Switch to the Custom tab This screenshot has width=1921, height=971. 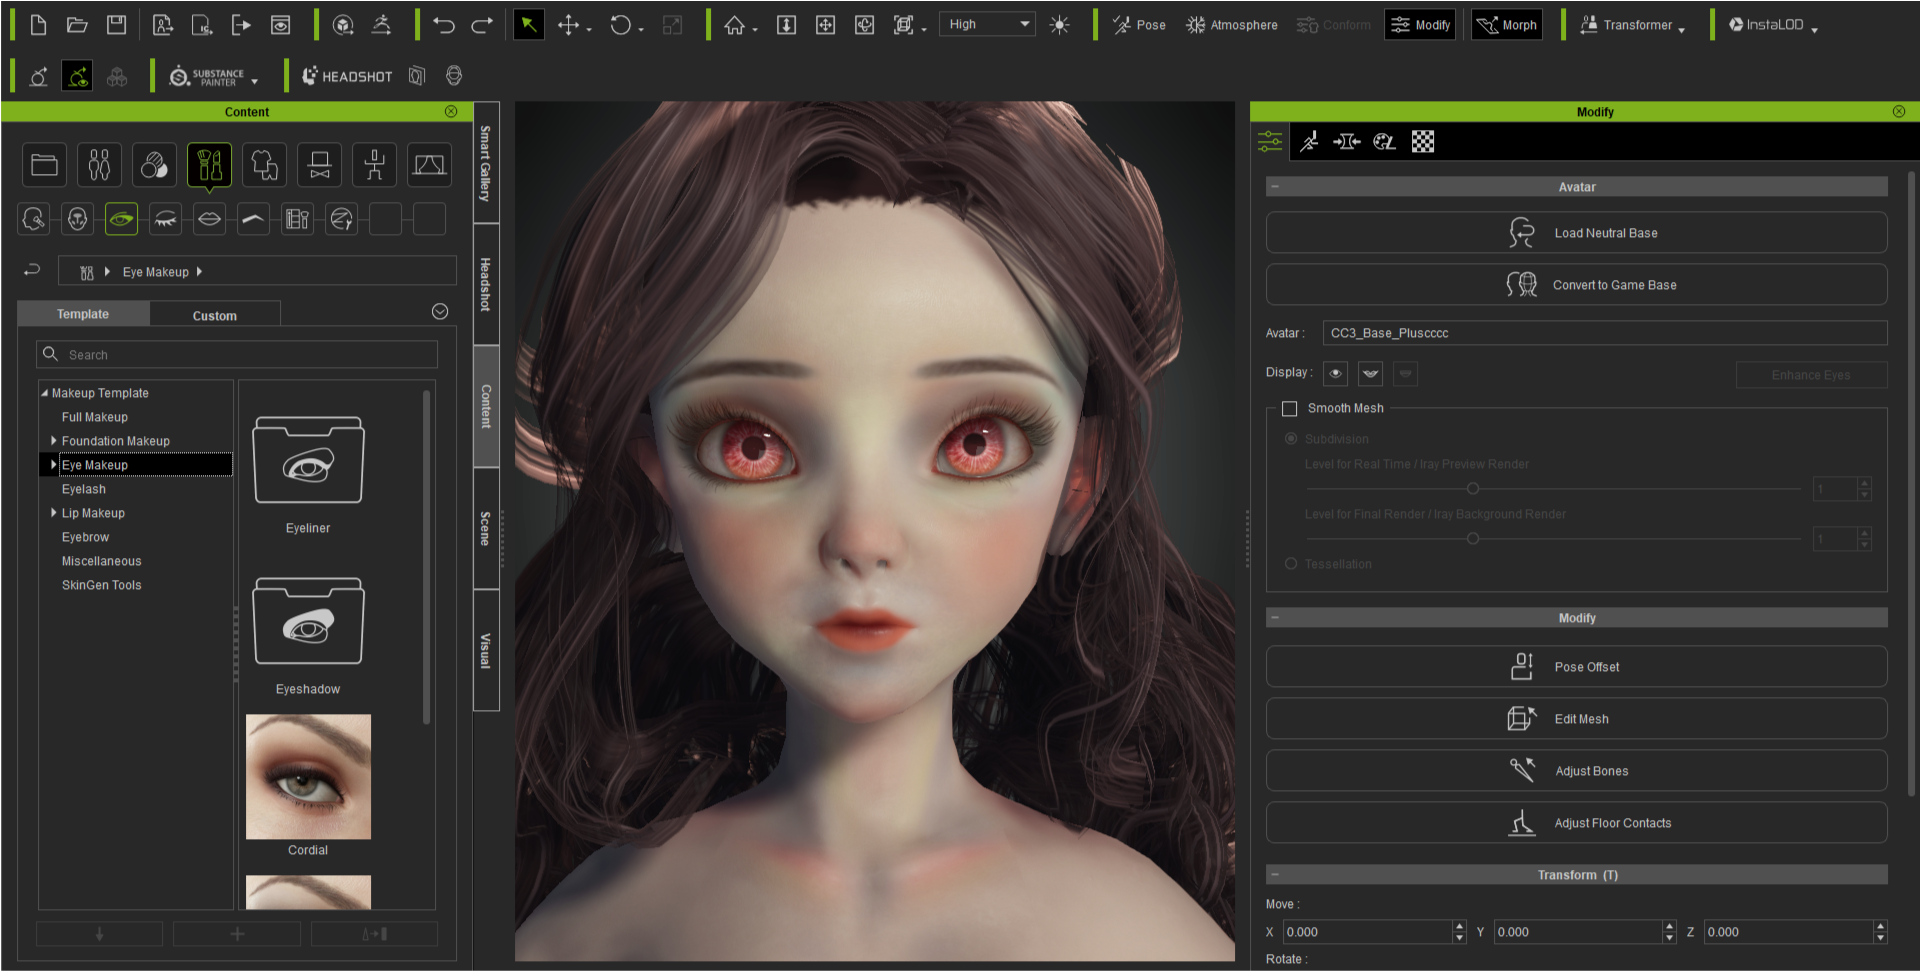click(x=215, y=315)
